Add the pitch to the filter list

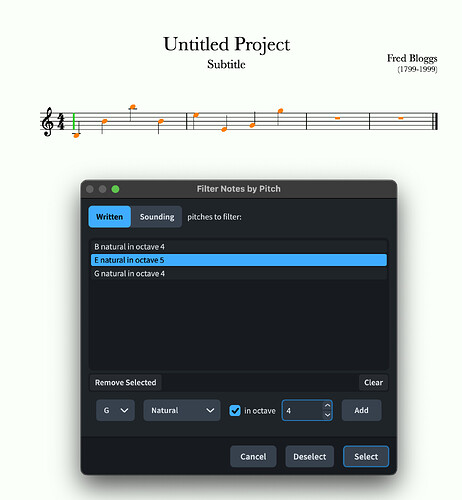361,410
